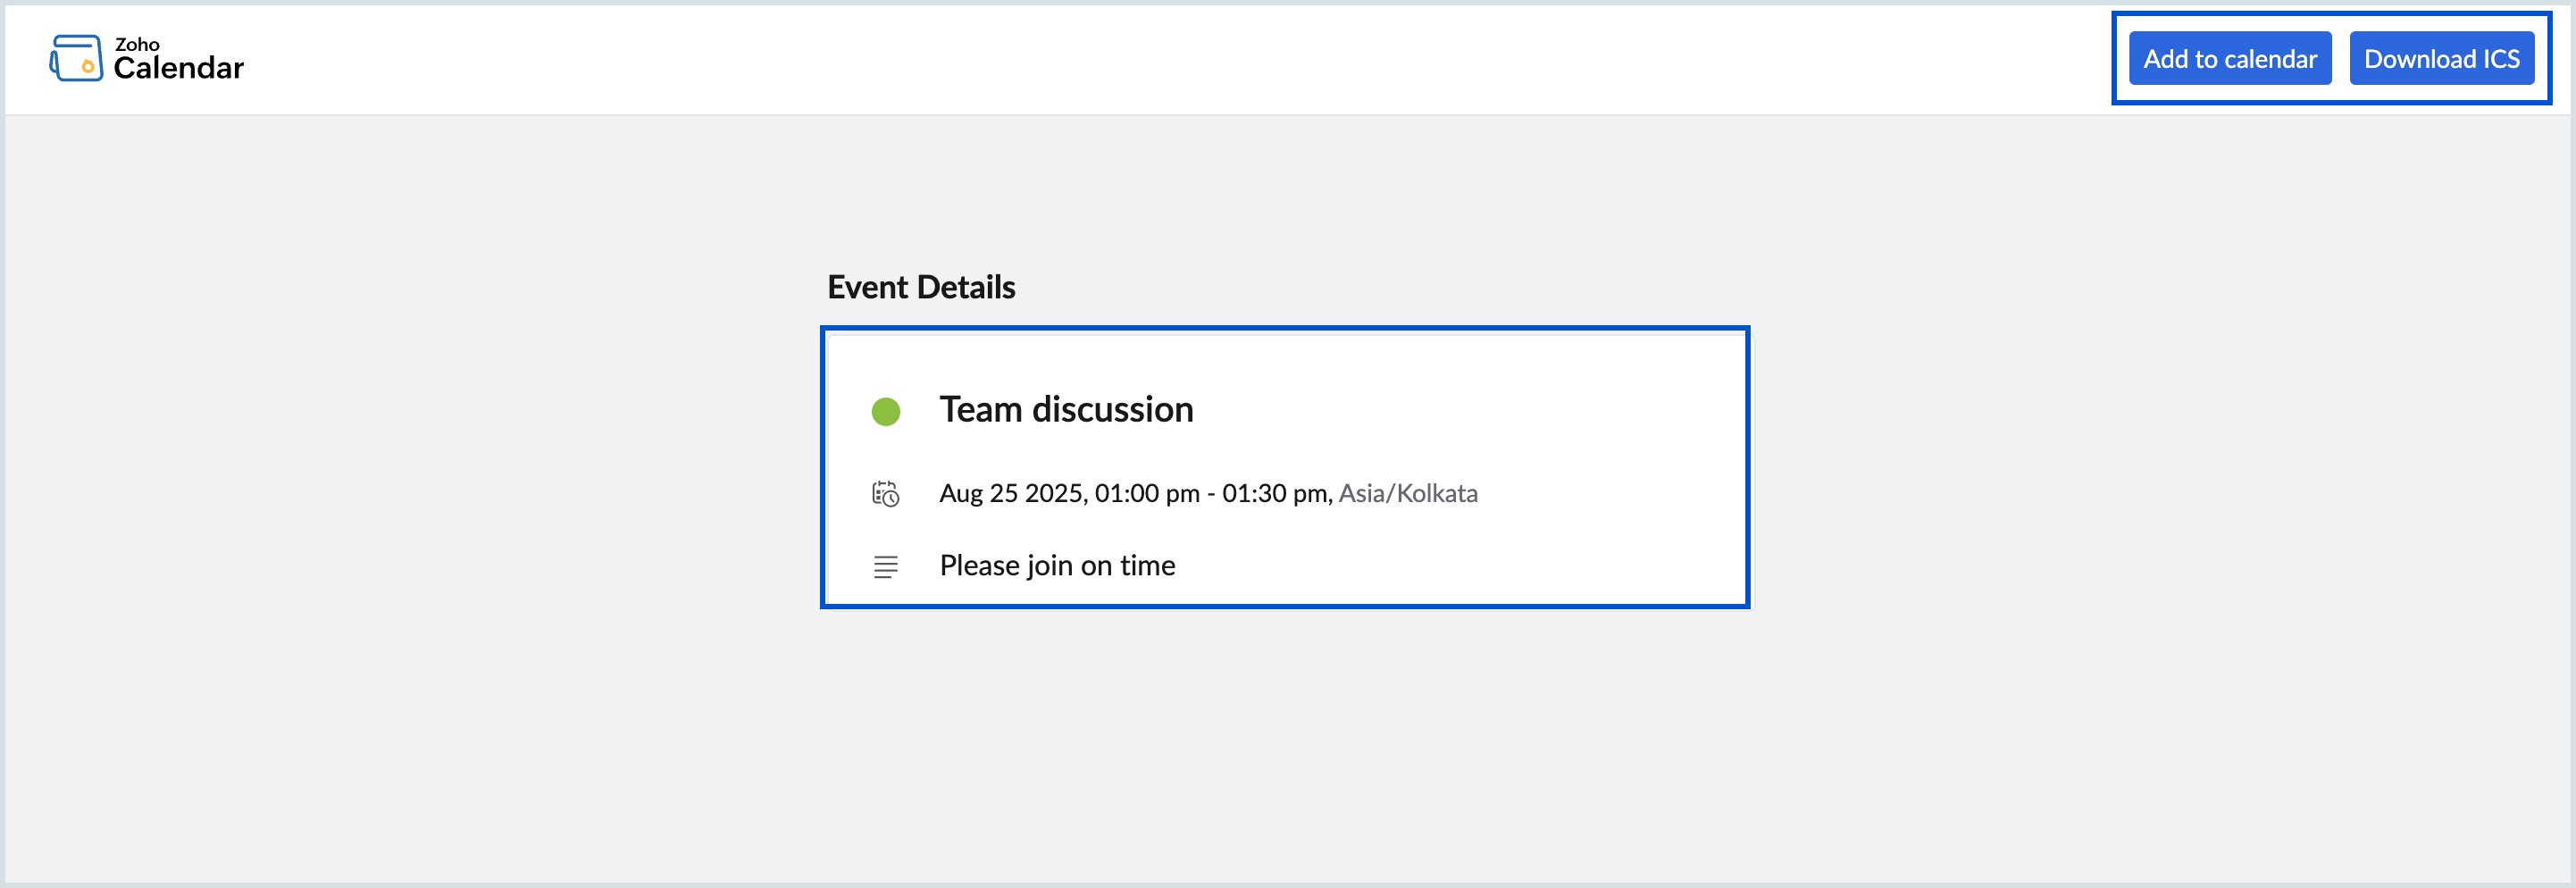Click the Please join on time description

pos(1056,566)
